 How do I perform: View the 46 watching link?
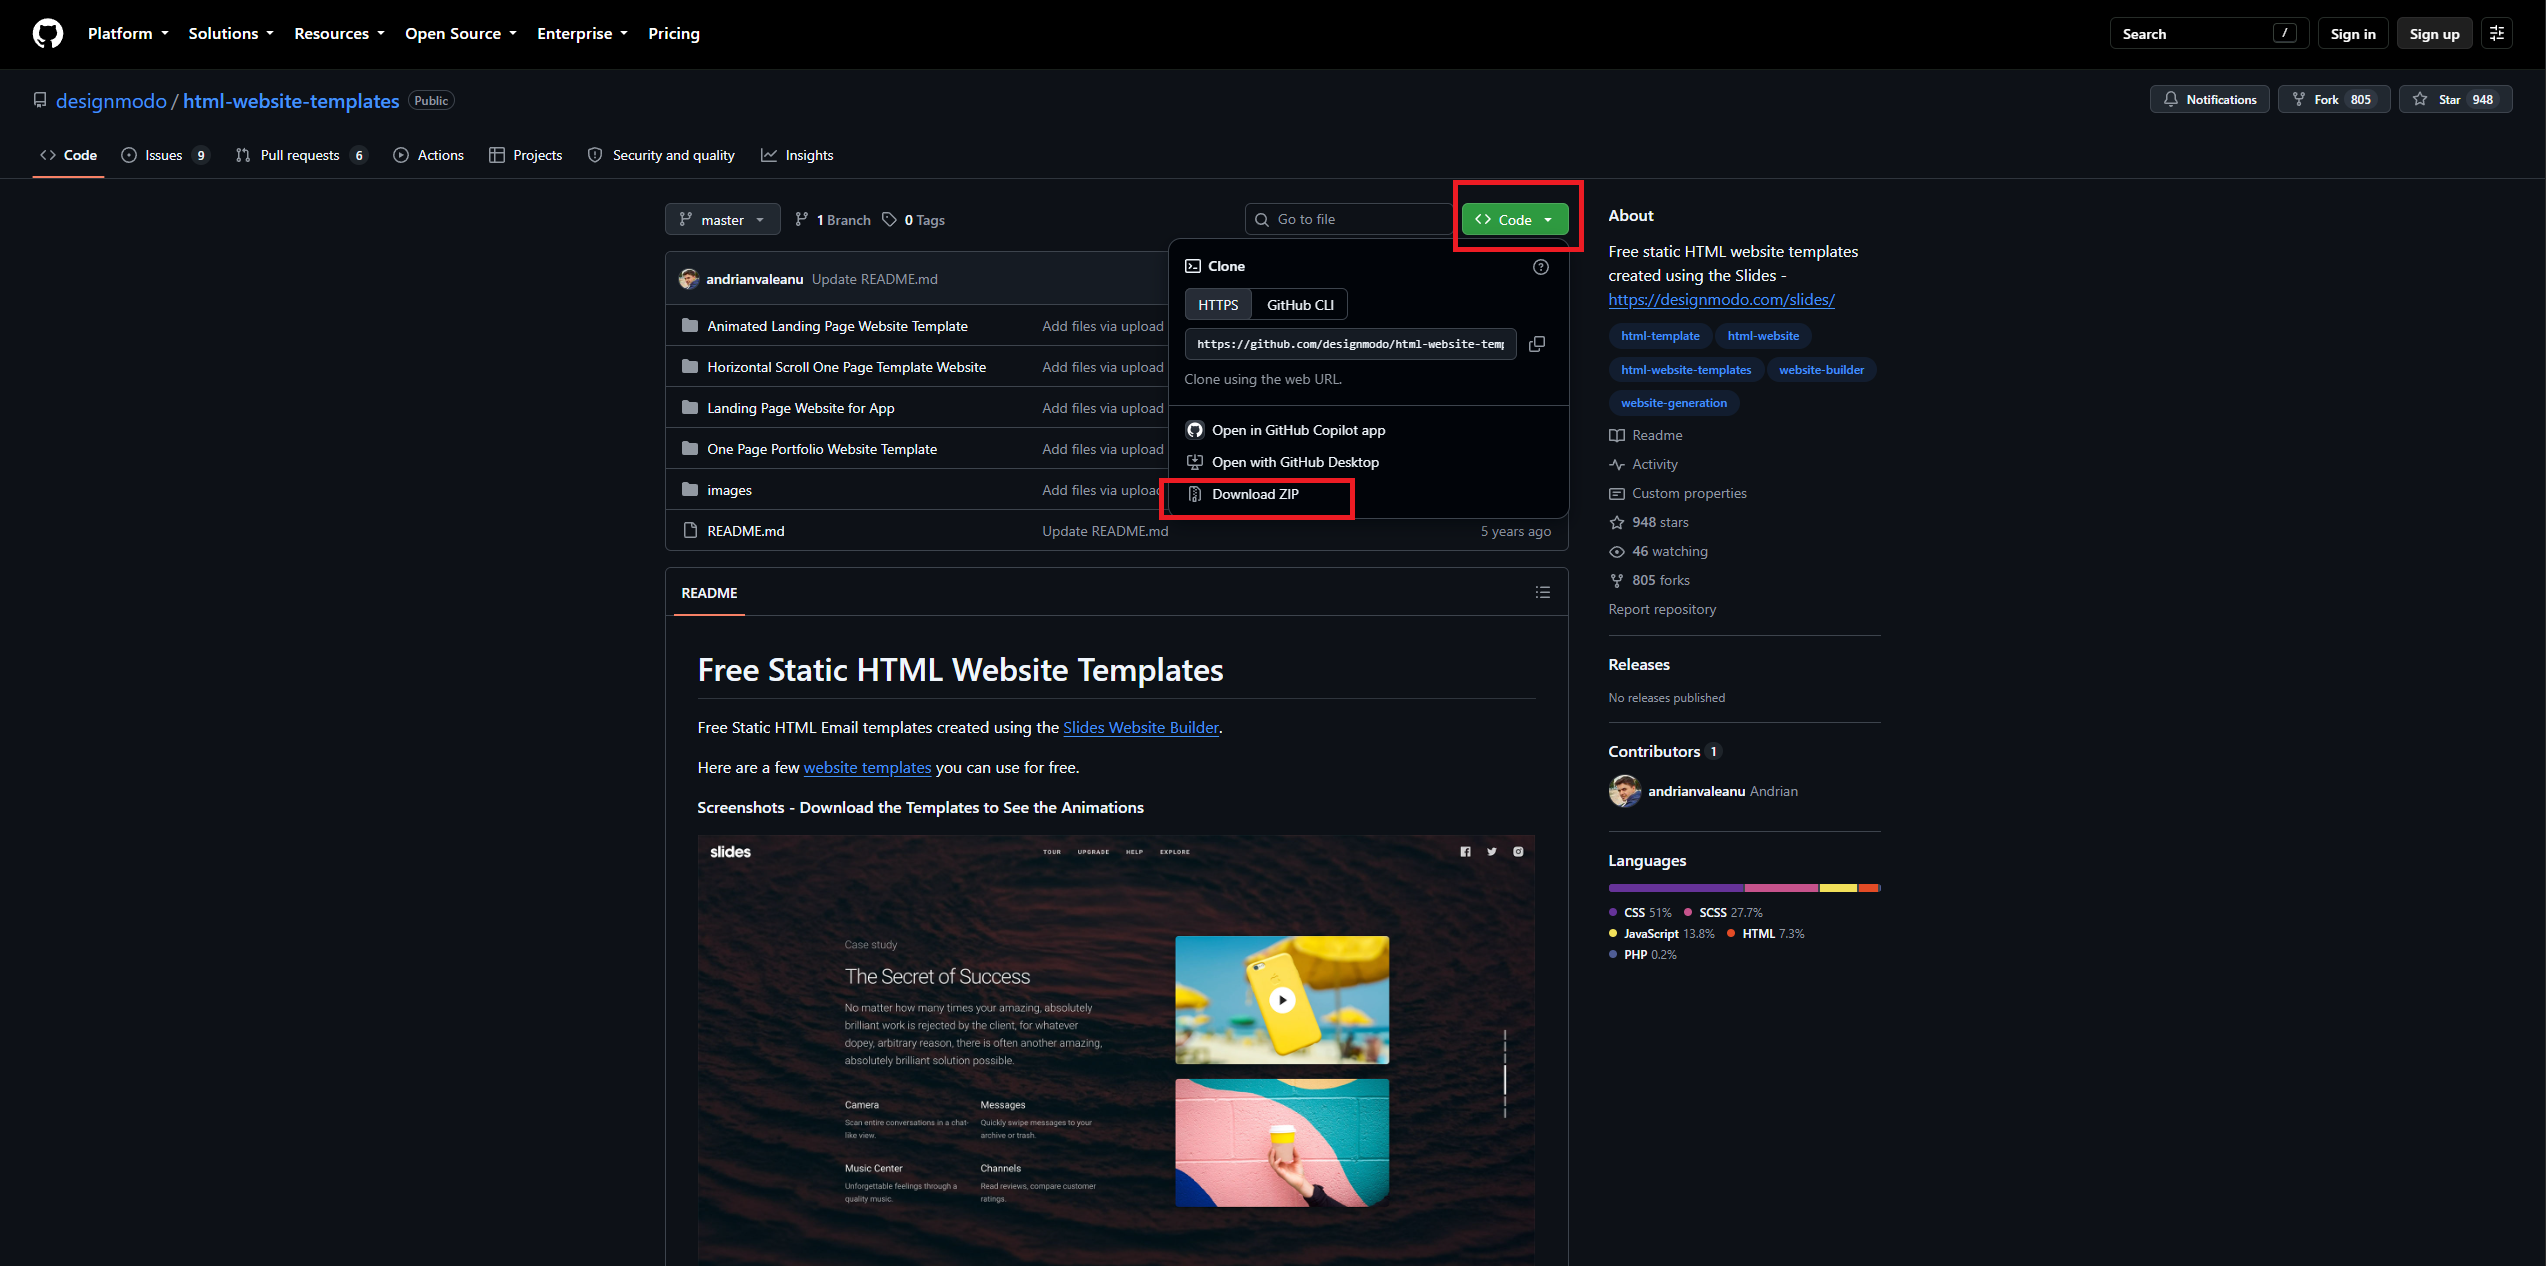pyautogui.click(x=1659, y=551)
